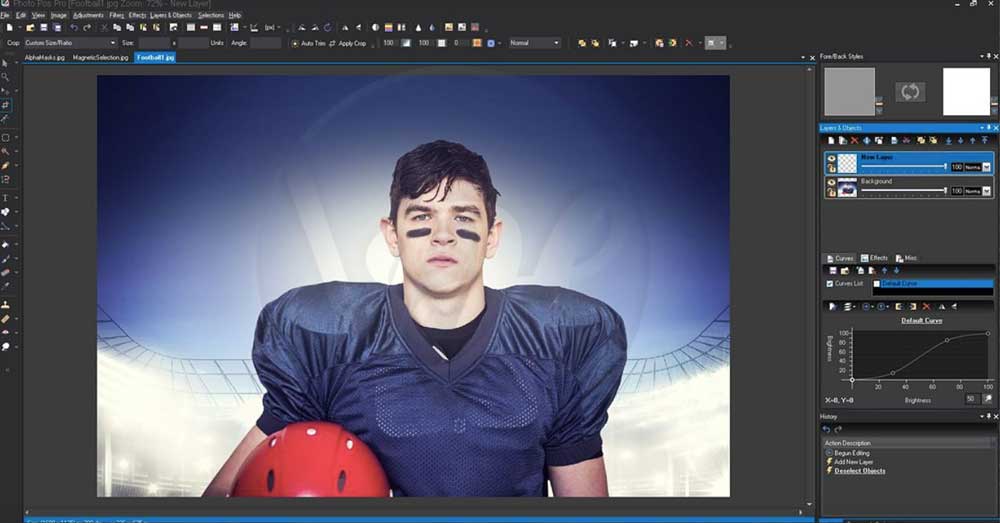Click the Magnifier zoom tool

tap(6, 77)
